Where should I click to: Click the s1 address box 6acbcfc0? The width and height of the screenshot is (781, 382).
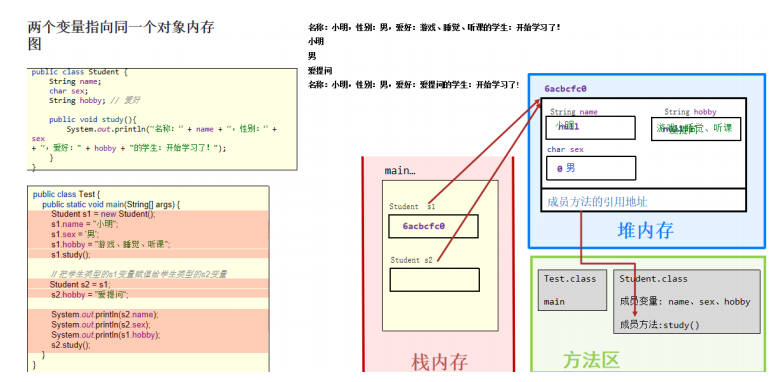point(433,226)
